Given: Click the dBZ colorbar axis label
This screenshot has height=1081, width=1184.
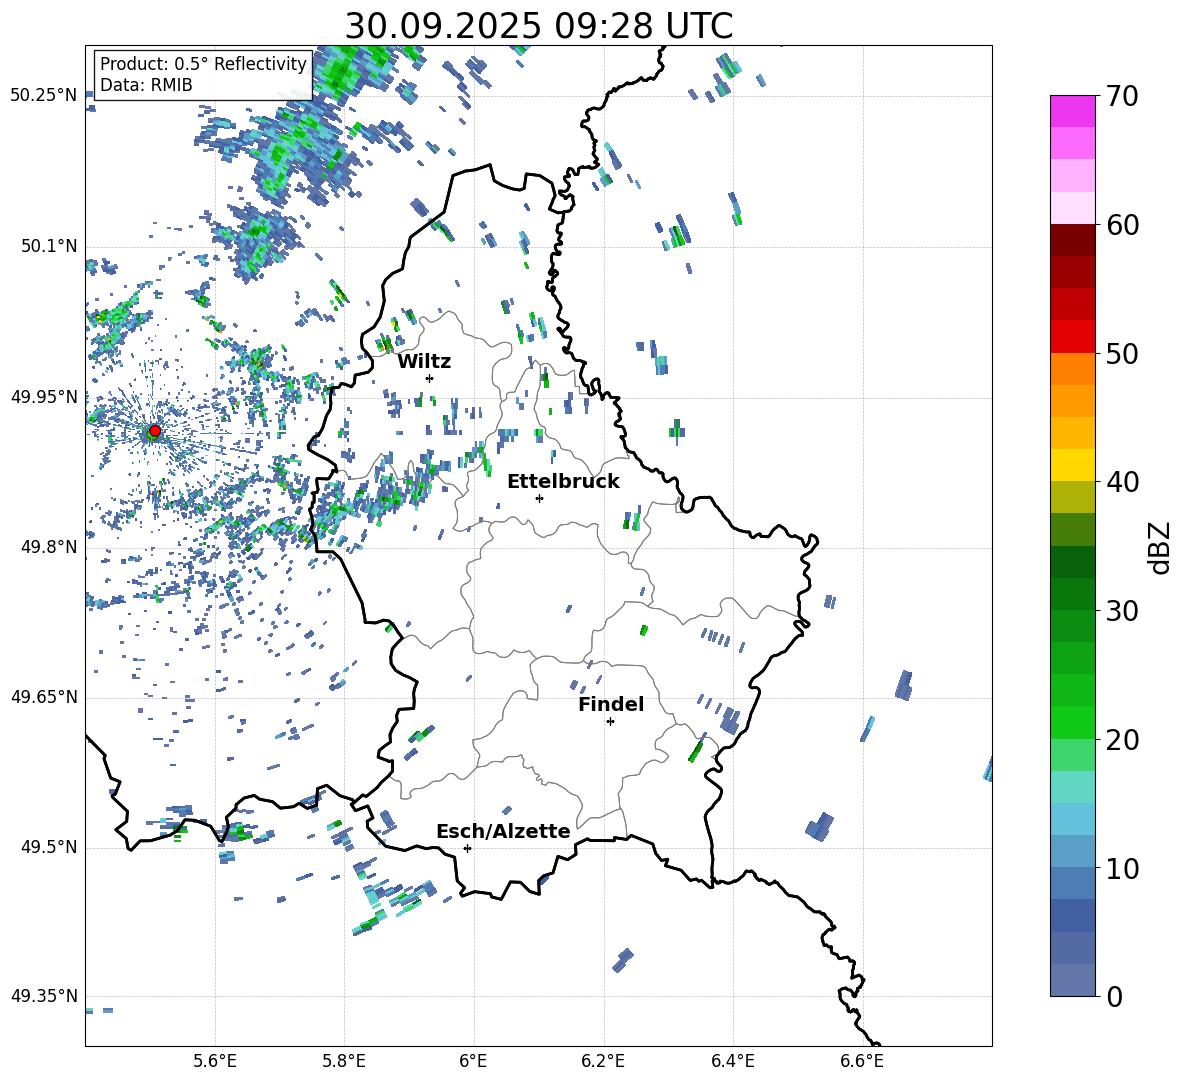Looking at the screenshot, I should (1159, 547).
